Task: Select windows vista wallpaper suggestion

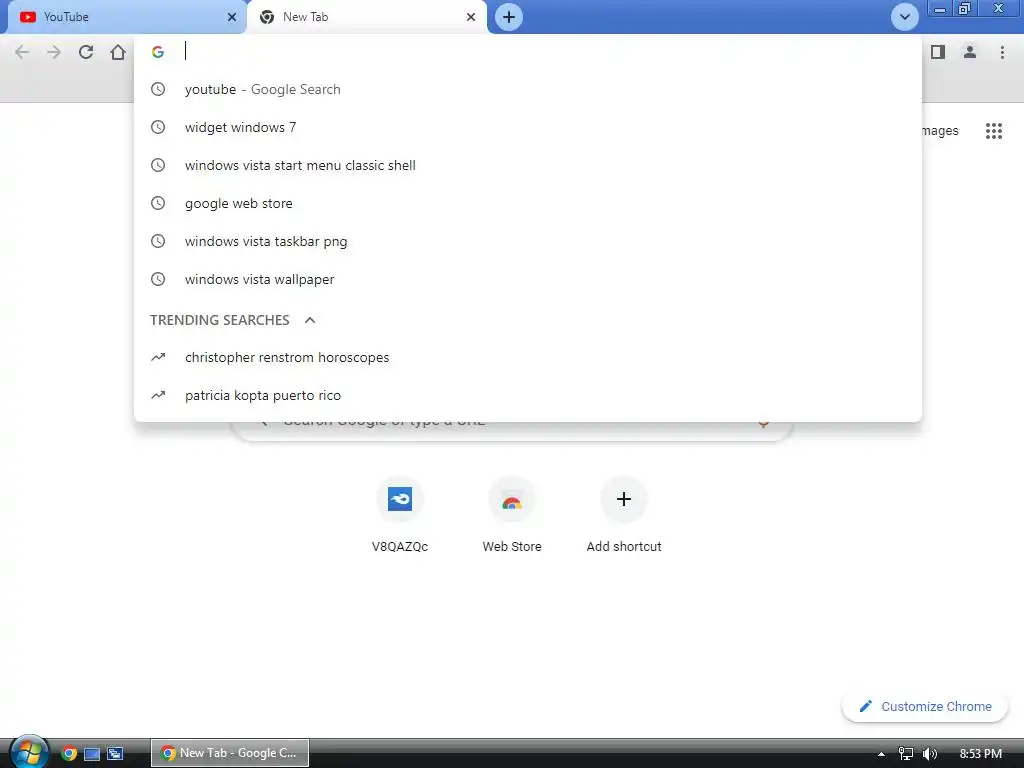Action: click(528, 279)
